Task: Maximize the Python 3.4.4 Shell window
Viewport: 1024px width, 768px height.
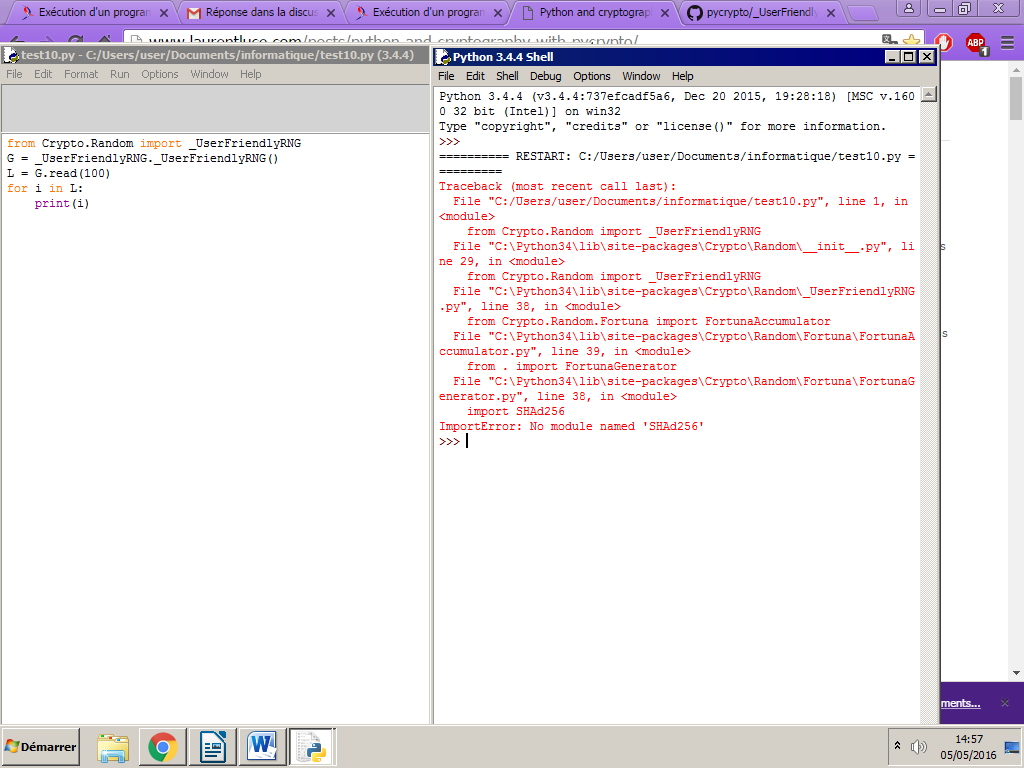Action: tap(908, 57)
